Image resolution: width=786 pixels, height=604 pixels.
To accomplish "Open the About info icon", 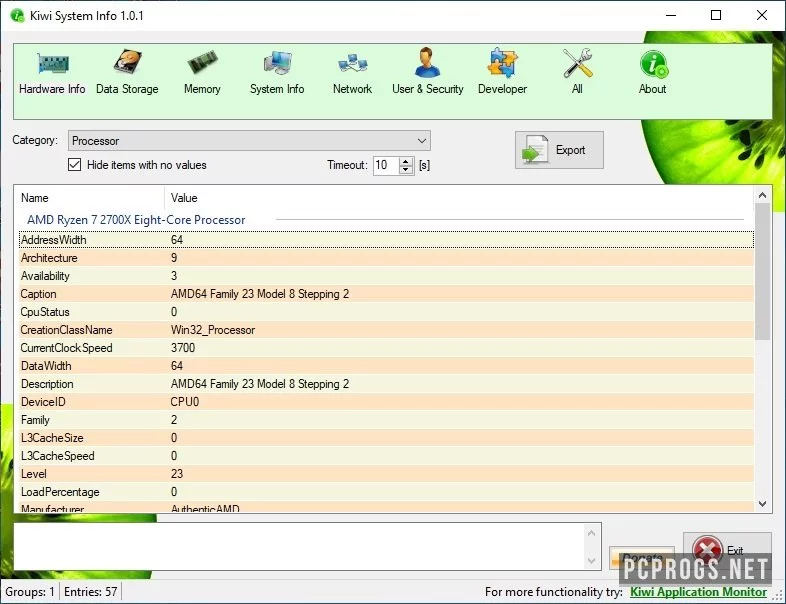I will 653,64.
